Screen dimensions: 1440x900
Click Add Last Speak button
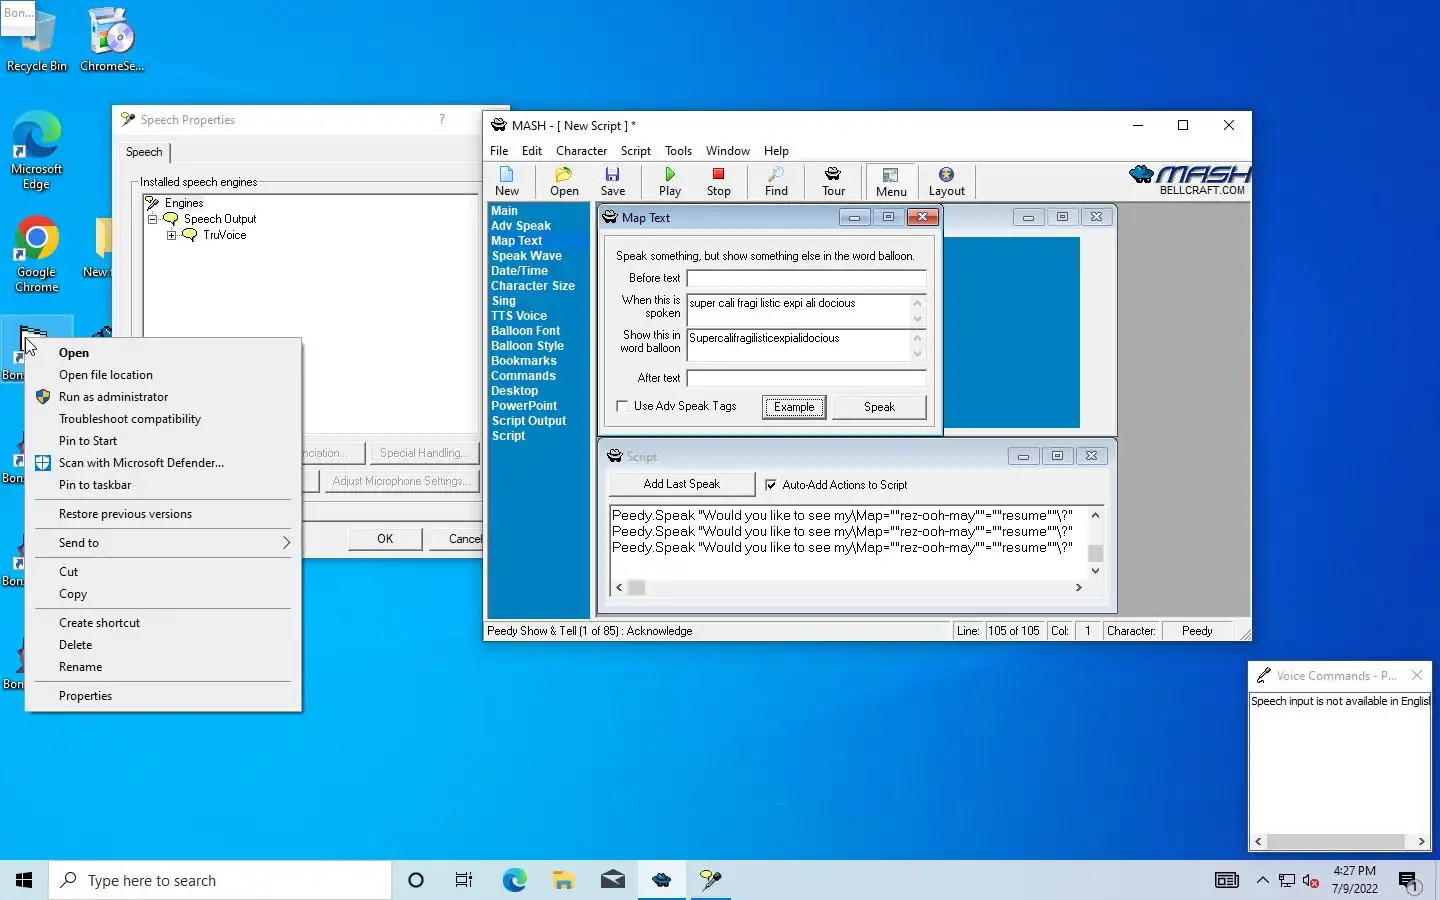tap(681, 484)
